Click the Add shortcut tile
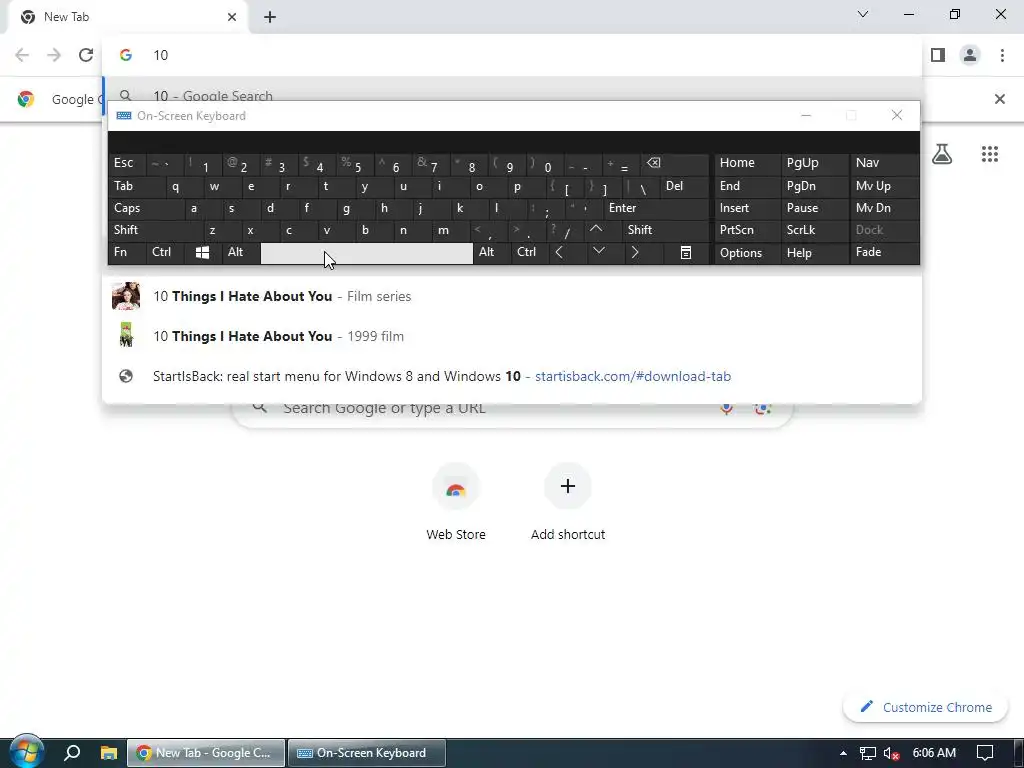The height and width of the screenshot is (768, 1024). (568, 503)
